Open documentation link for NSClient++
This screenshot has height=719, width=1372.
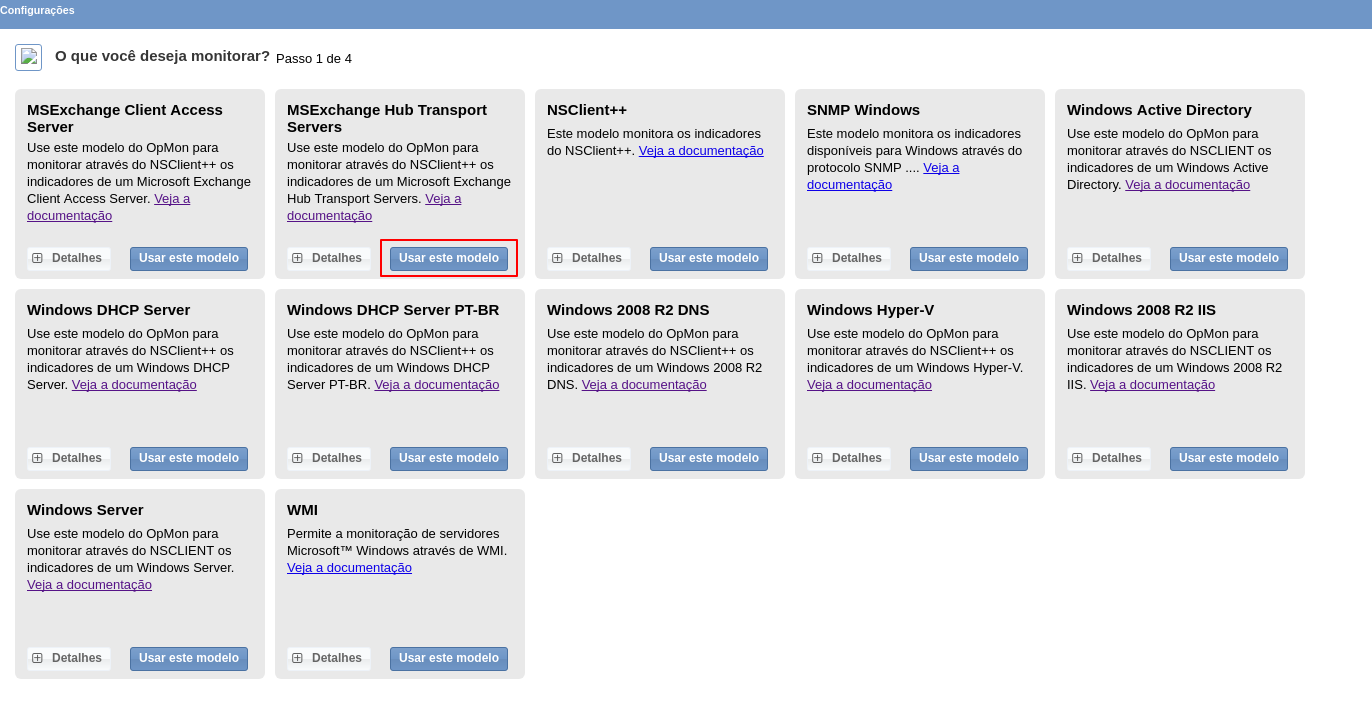tap(701, 151)
